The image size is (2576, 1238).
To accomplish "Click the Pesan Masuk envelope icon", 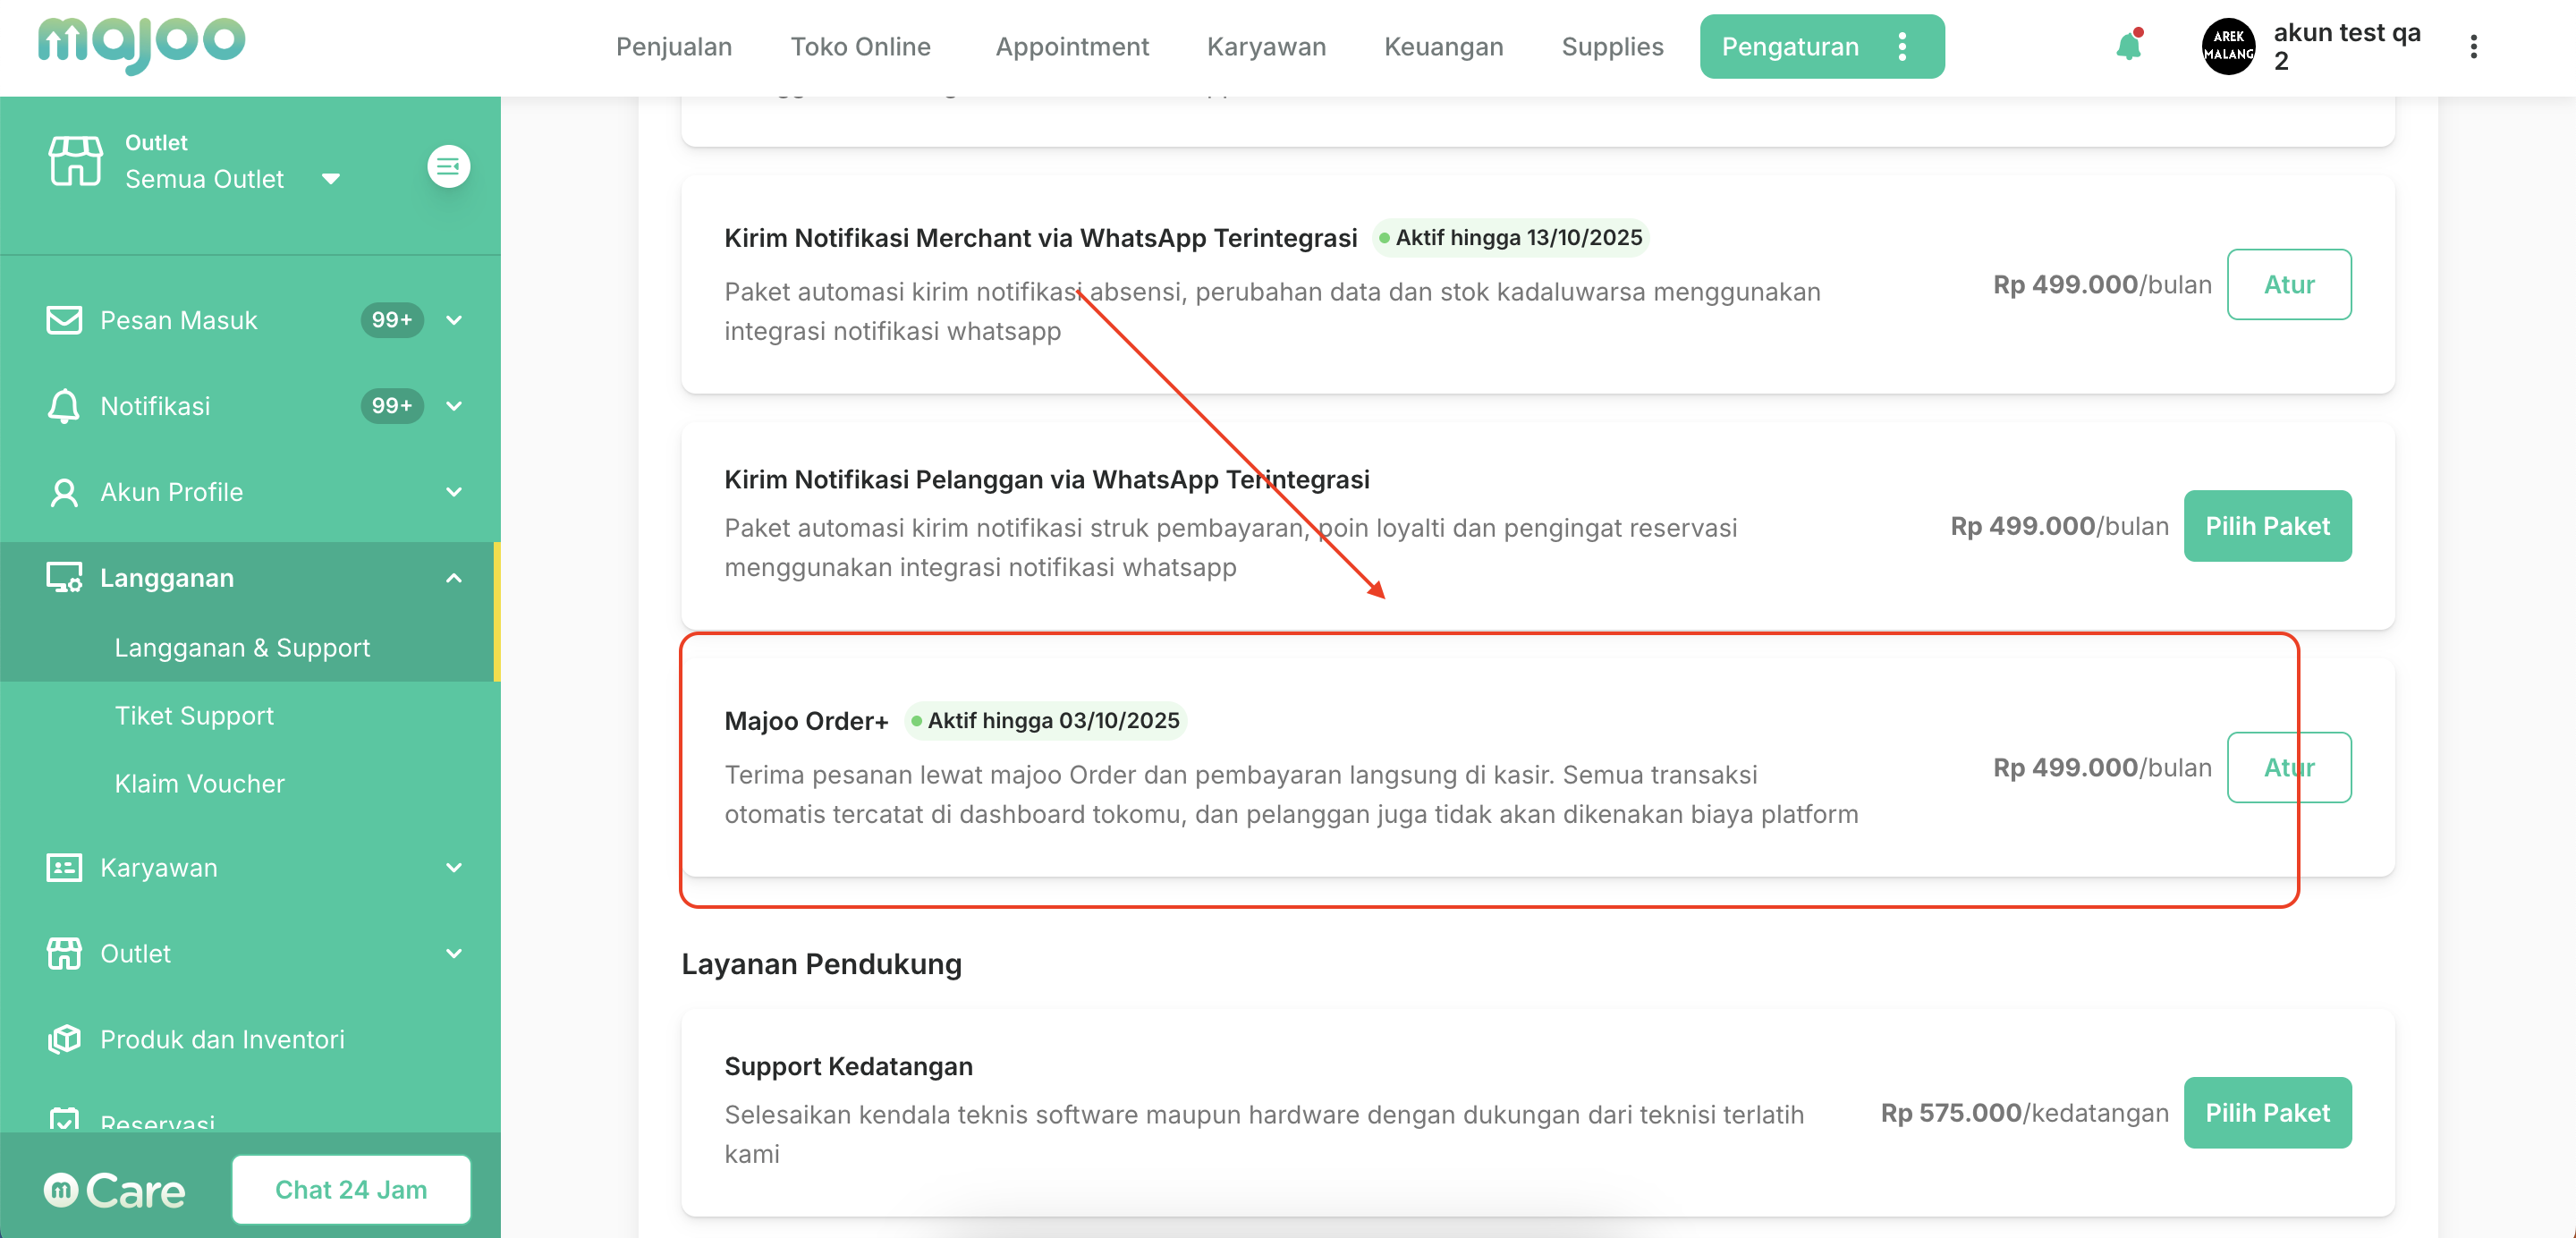I will (64, 320).
